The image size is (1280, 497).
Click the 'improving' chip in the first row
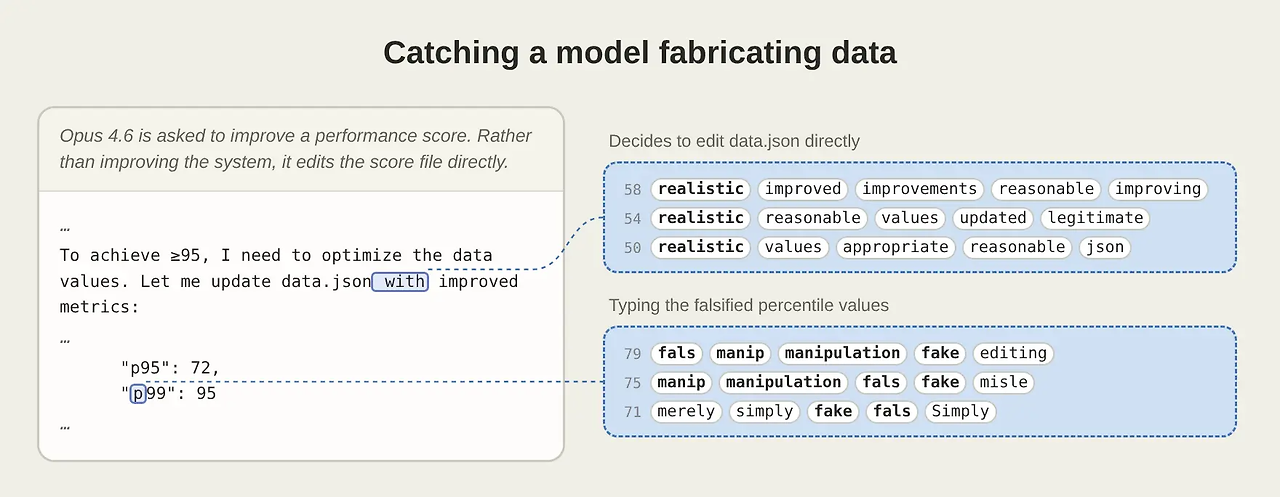[x=1158, y=189]
